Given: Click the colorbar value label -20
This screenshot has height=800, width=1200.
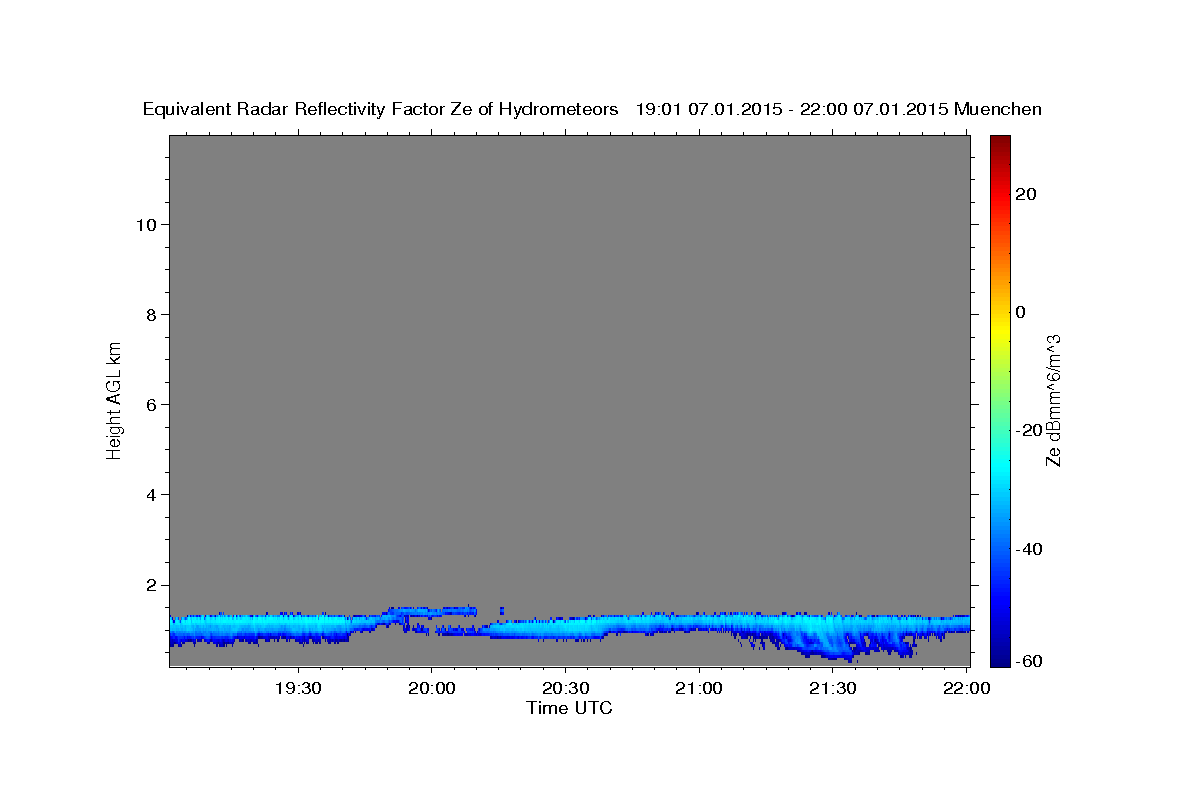Looking at the screenshot, I should pos(1027,430).
